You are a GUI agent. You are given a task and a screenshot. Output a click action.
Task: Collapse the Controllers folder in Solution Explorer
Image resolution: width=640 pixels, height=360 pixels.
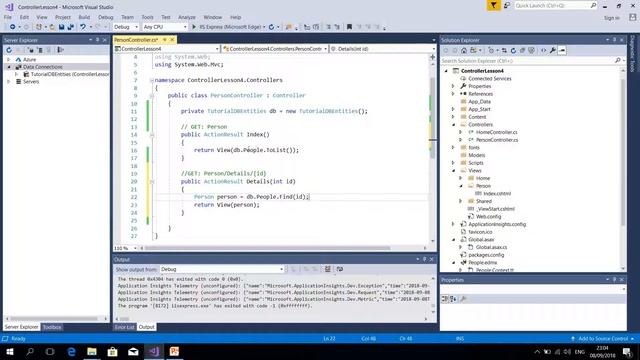tap(453, 124)
